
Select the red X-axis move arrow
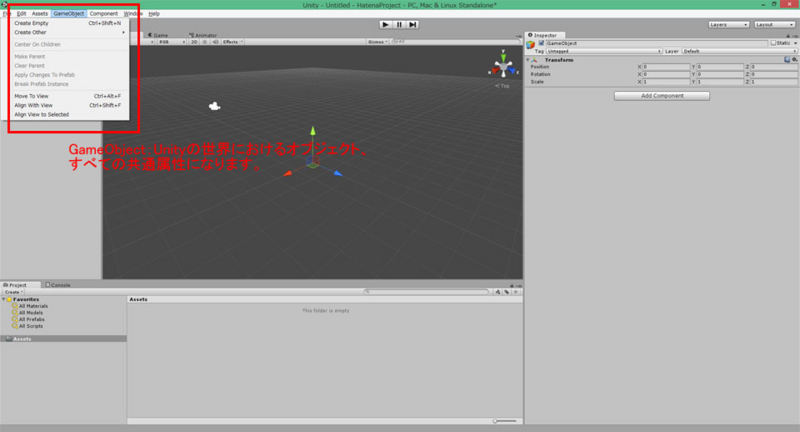(288, 174)
